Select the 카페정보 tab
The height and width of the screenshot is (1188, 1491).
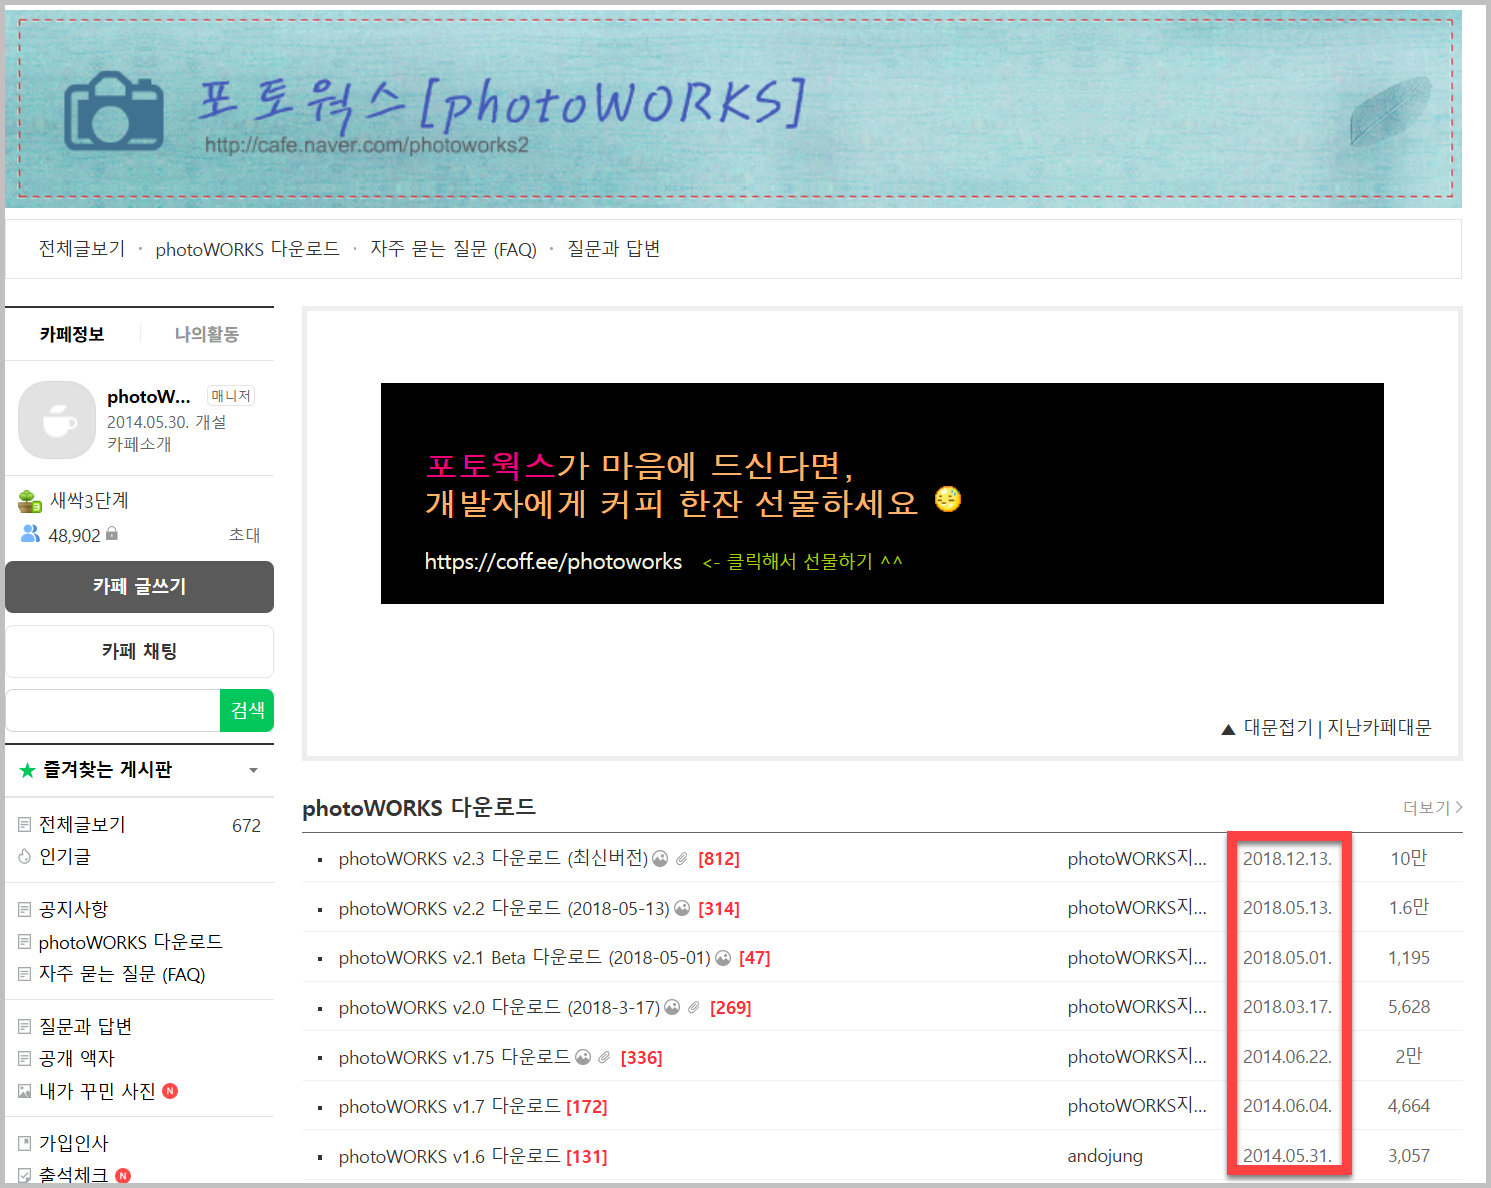(x=72, y=334)
